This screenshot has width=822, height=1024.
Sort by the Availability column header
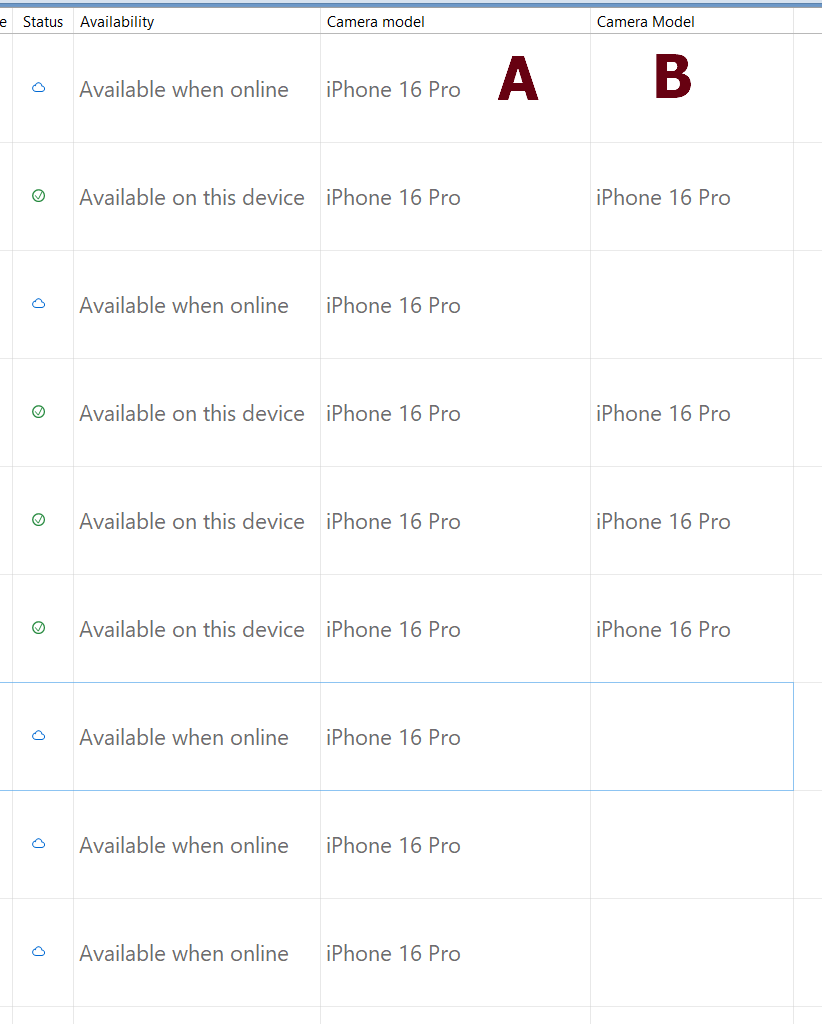pos(117,22)
